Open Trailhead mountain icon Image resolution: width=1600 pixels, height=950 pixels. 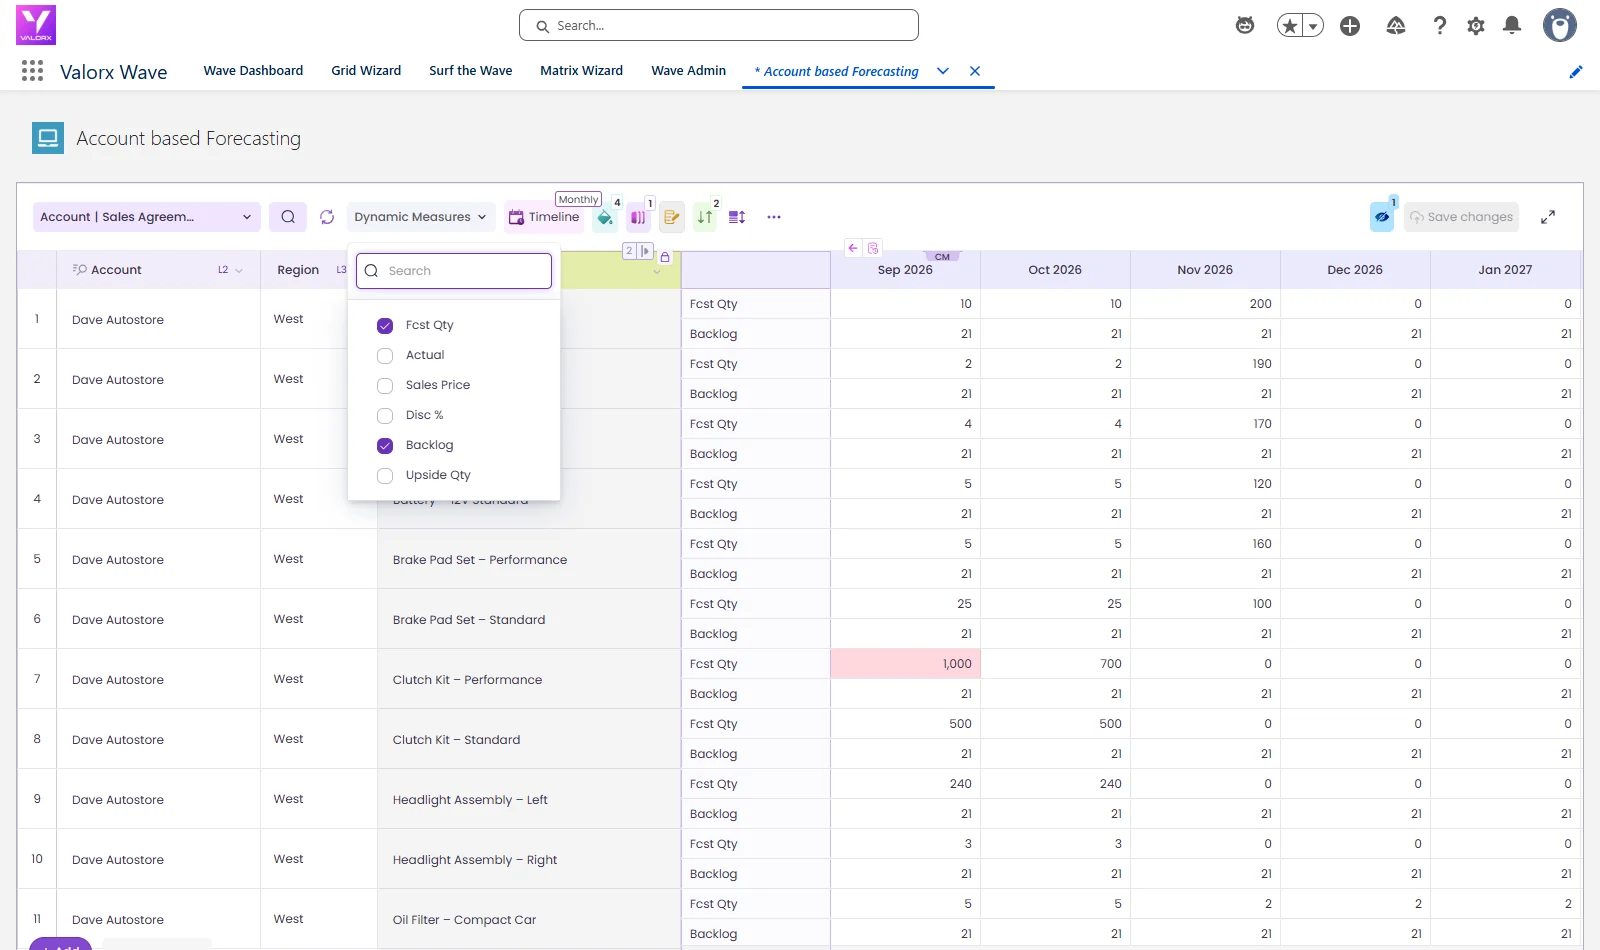[1396, 26]
